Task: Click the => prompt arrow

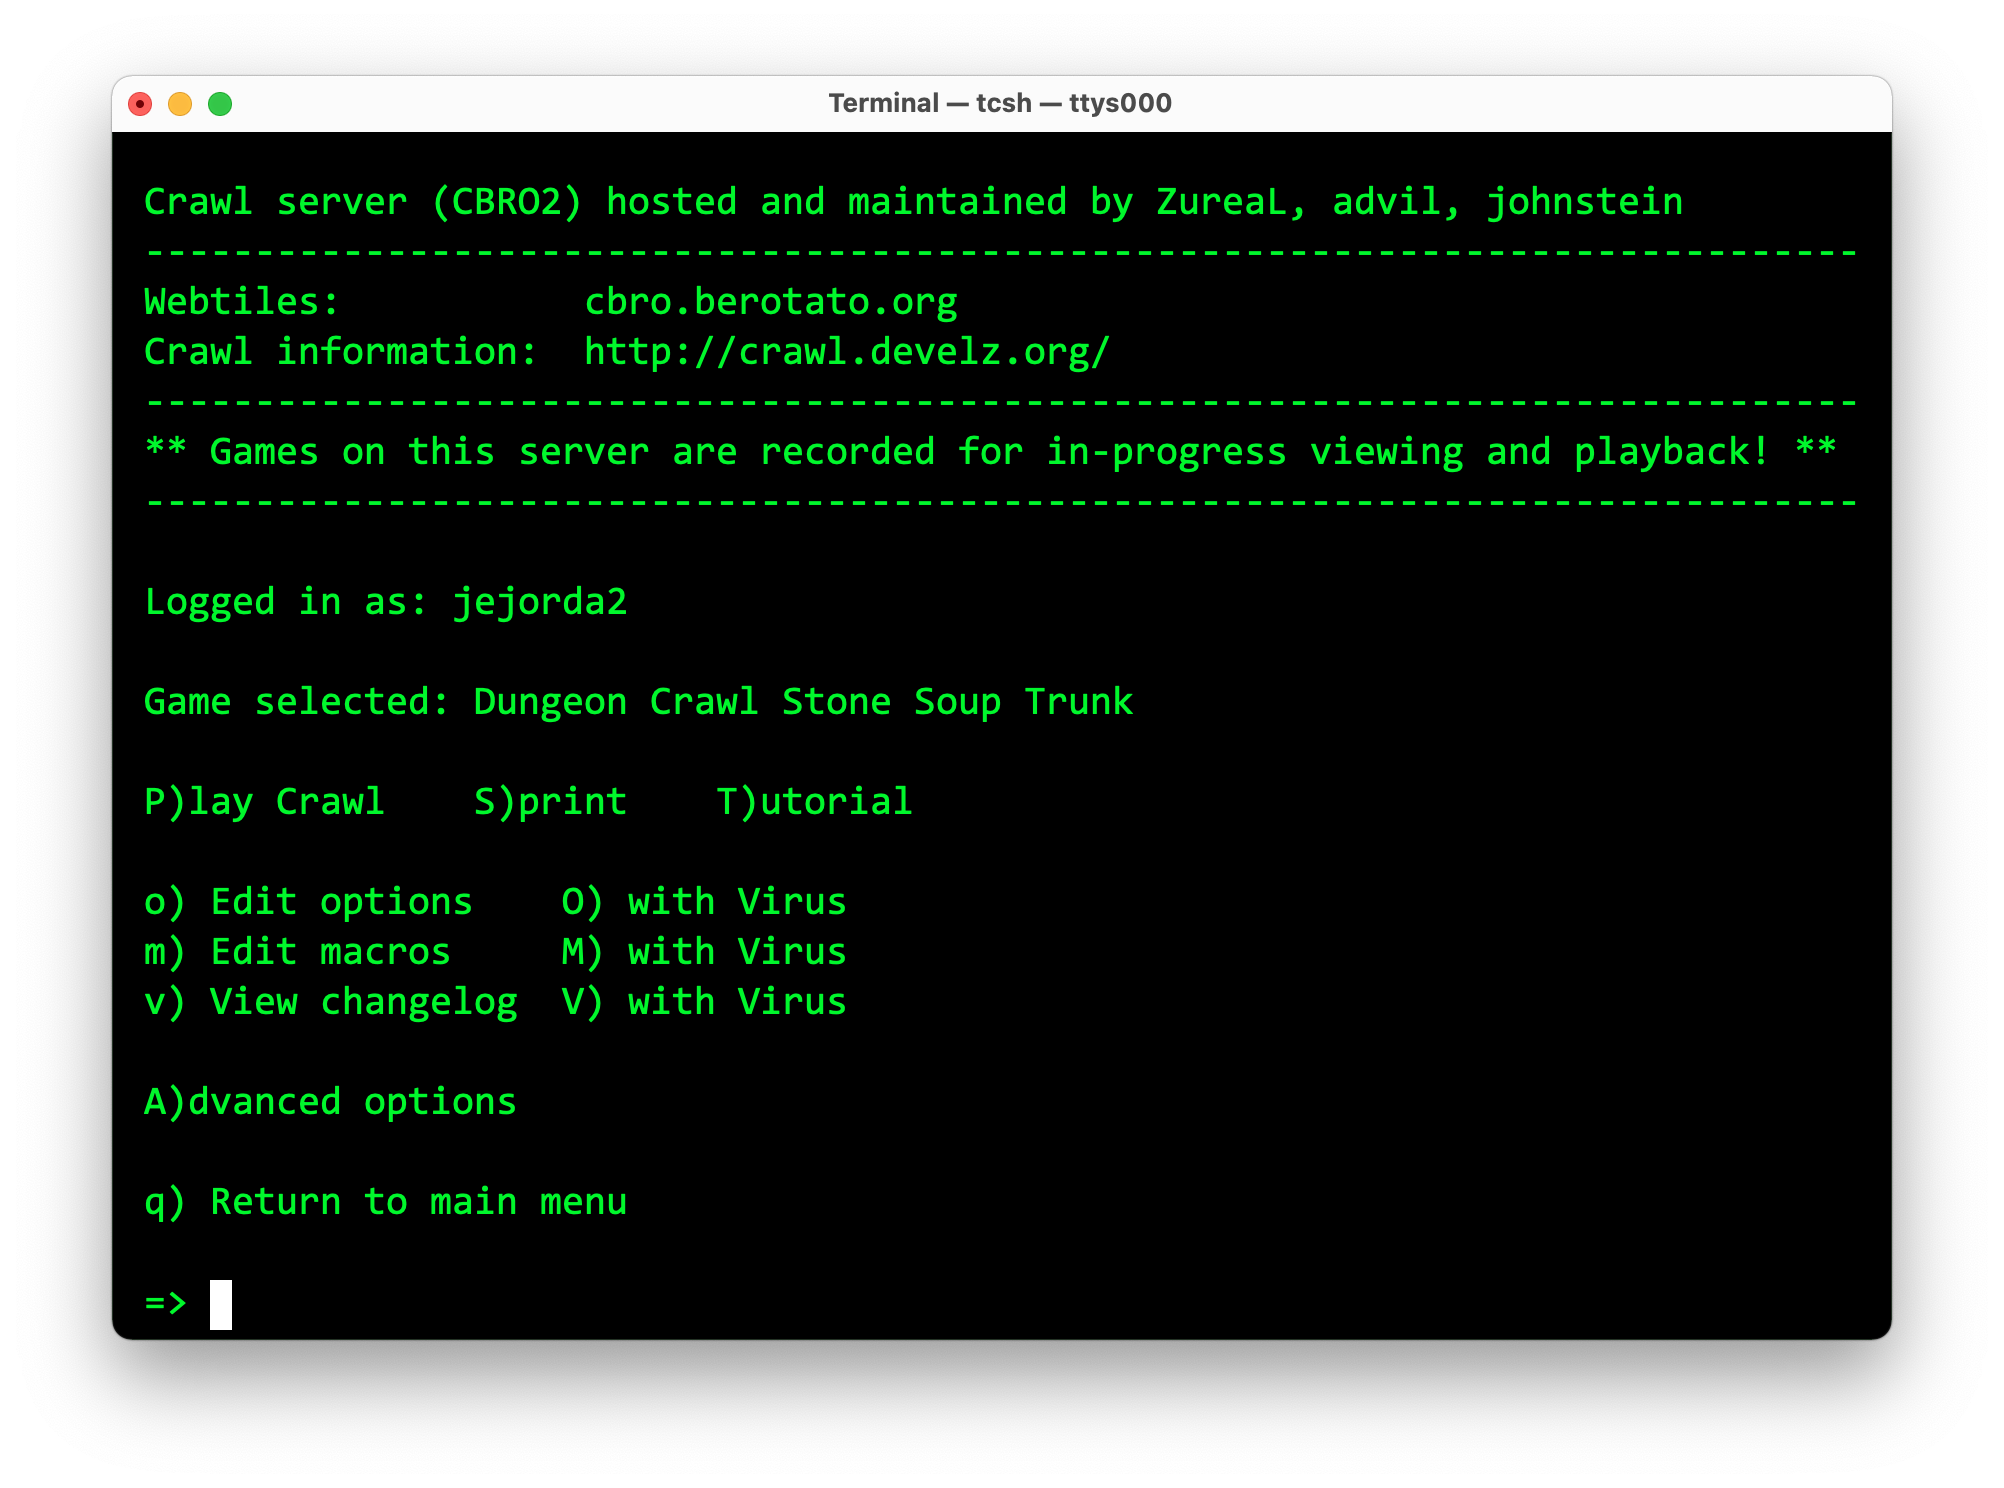Action: [x=166, y=1303]
